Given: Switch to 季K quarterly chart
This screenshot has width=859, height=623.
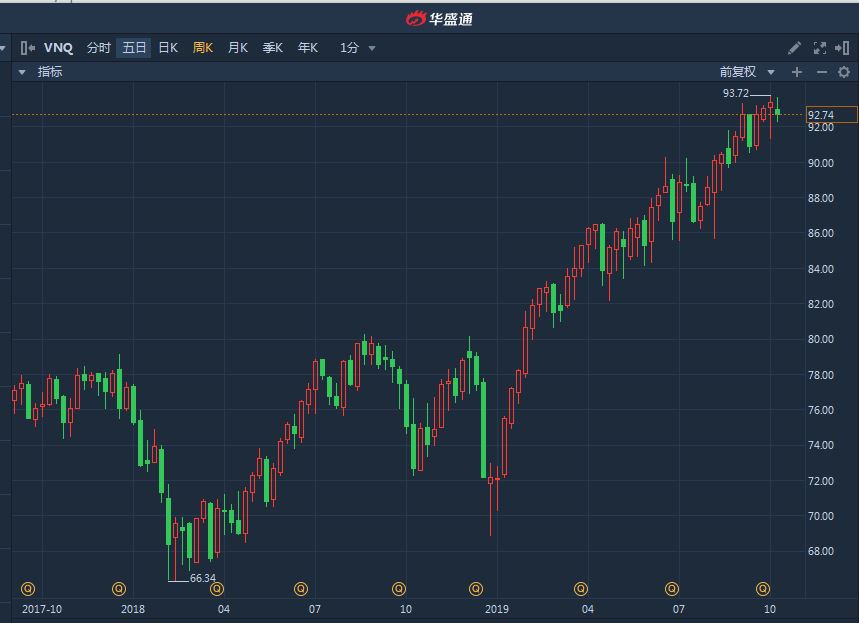Looking at the screenshot, I should (x=273, y=47).
